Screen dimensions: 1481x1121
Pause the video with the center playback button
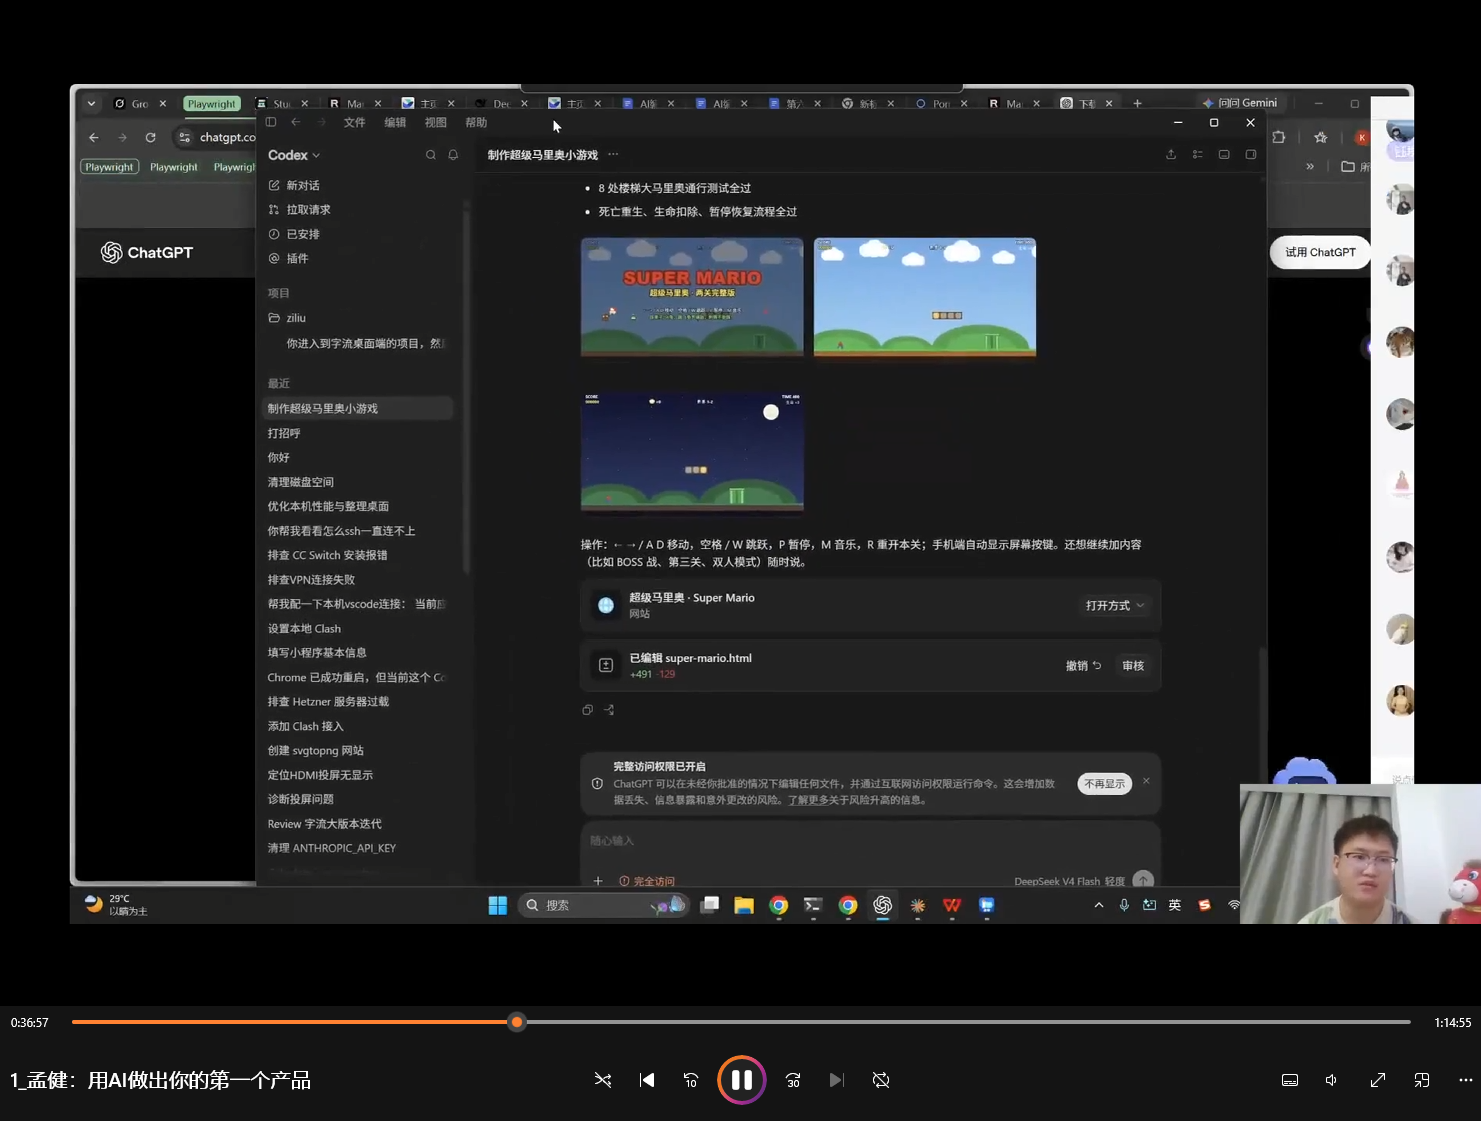coord(741,1080)
